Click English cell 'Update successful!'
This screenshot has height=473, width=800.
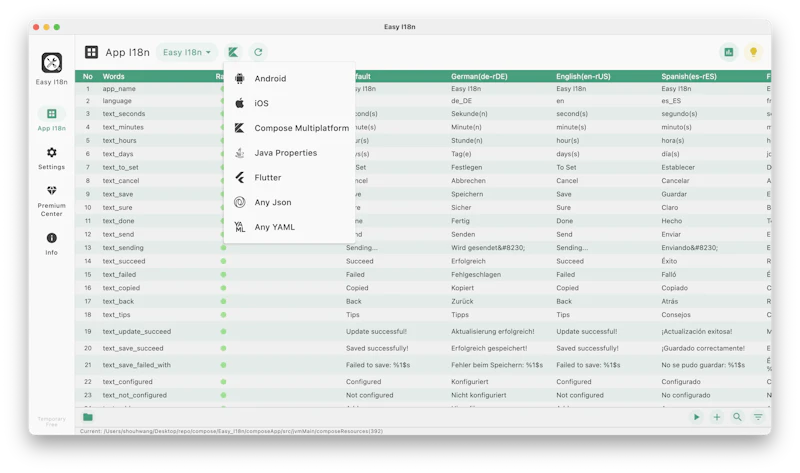pyautogui.click(x=586, y=331)
